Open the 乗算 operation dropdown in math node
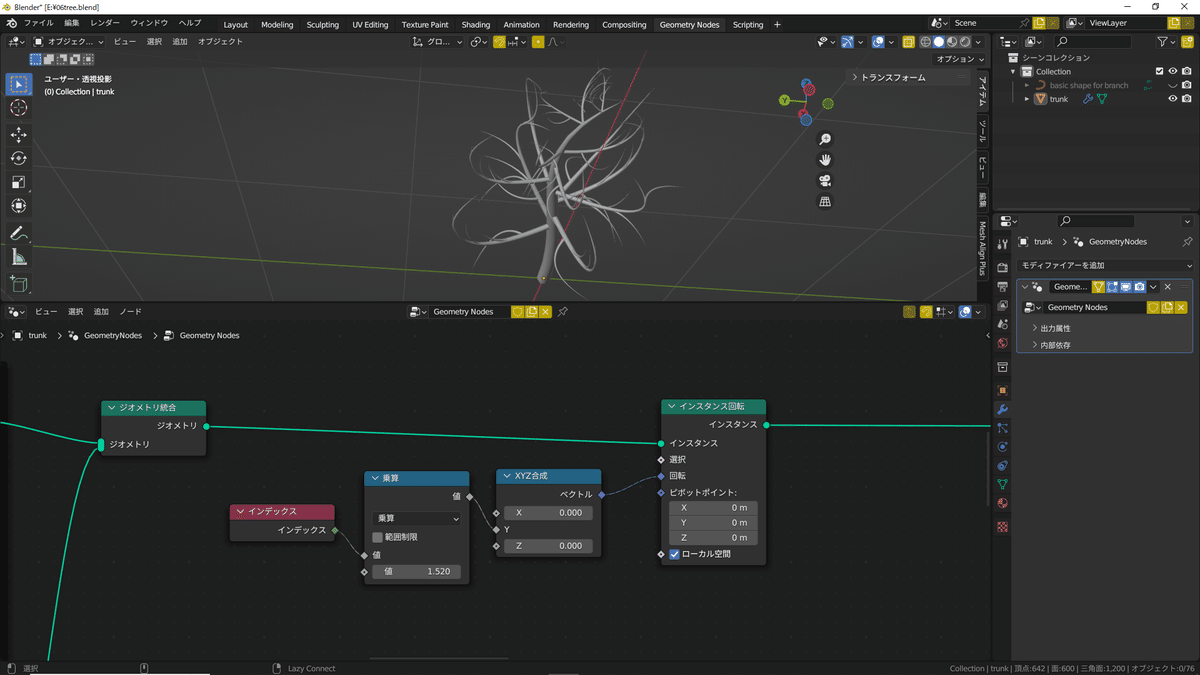 [x=417, y=519]
